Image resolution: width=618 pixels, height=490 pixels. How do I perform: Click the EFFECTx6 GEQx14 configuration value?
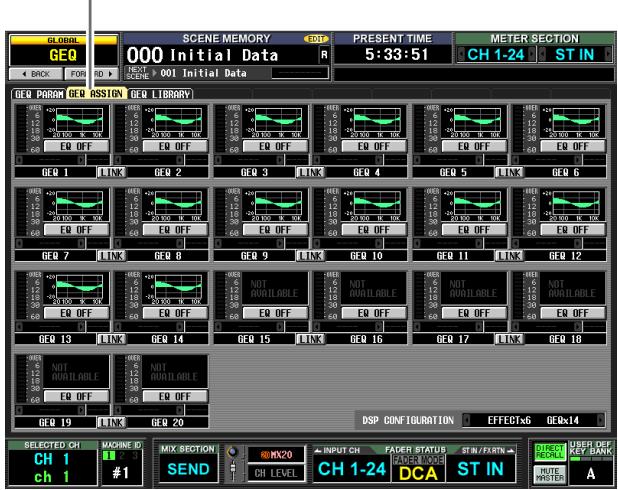click(x=533, y=420)
